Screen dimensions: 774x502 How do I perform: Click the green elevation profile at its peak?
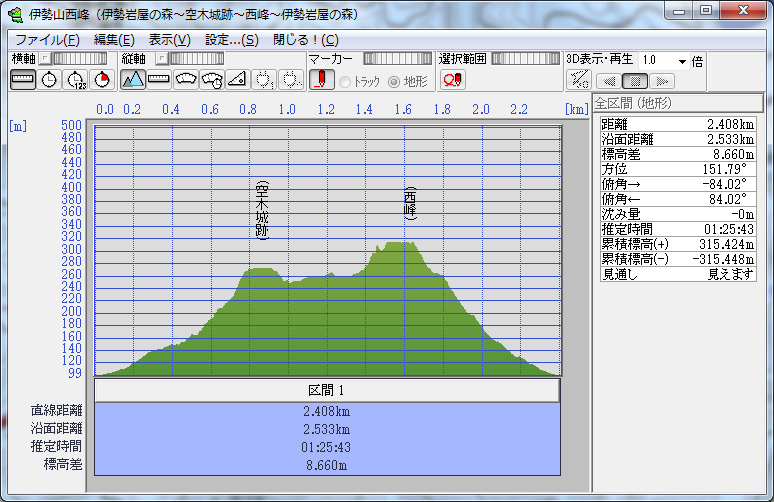[x=400, y=245]
